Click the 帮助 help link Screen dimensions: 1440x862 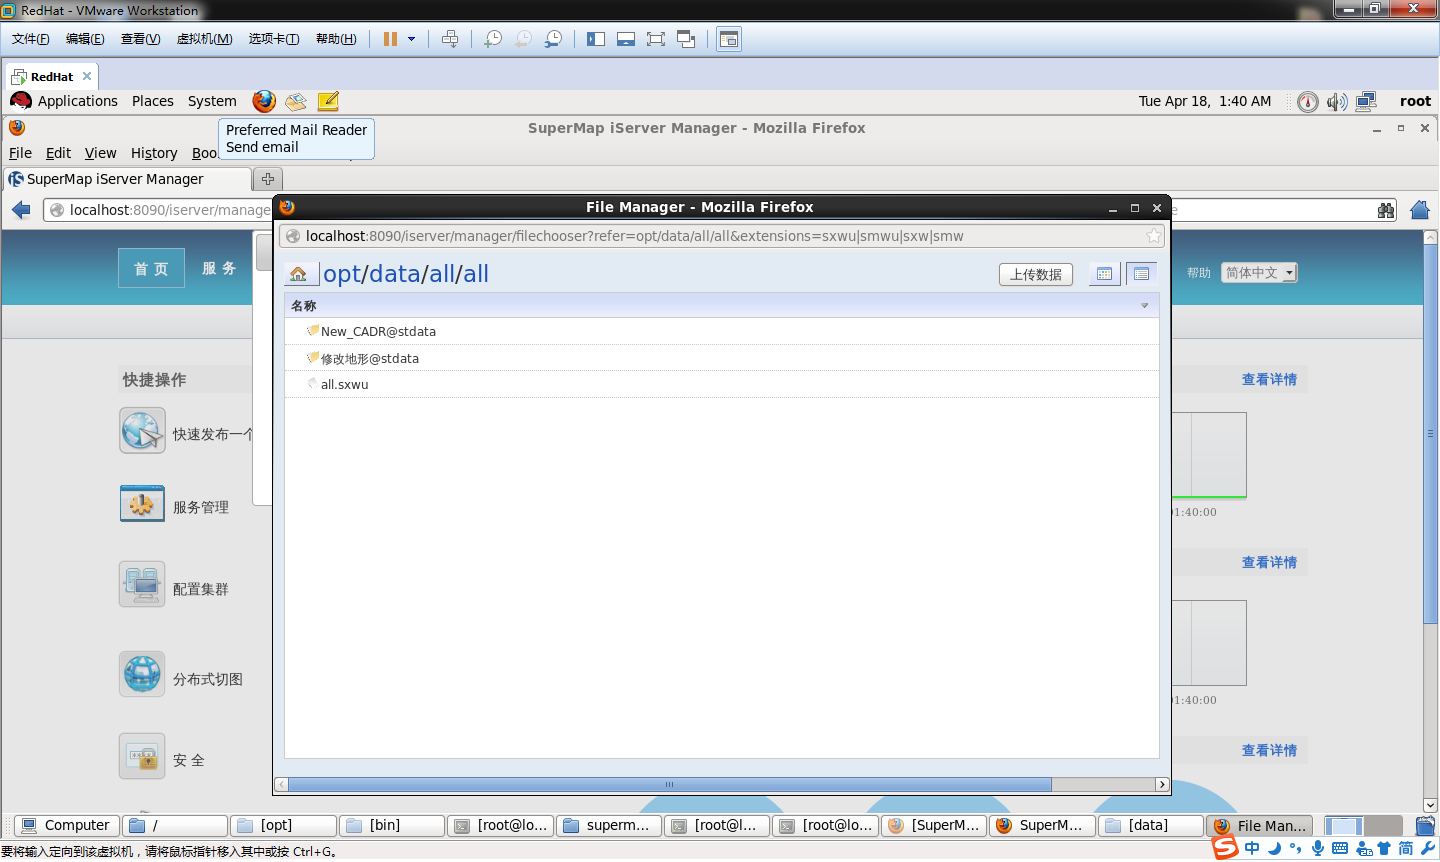(1199, 273)
